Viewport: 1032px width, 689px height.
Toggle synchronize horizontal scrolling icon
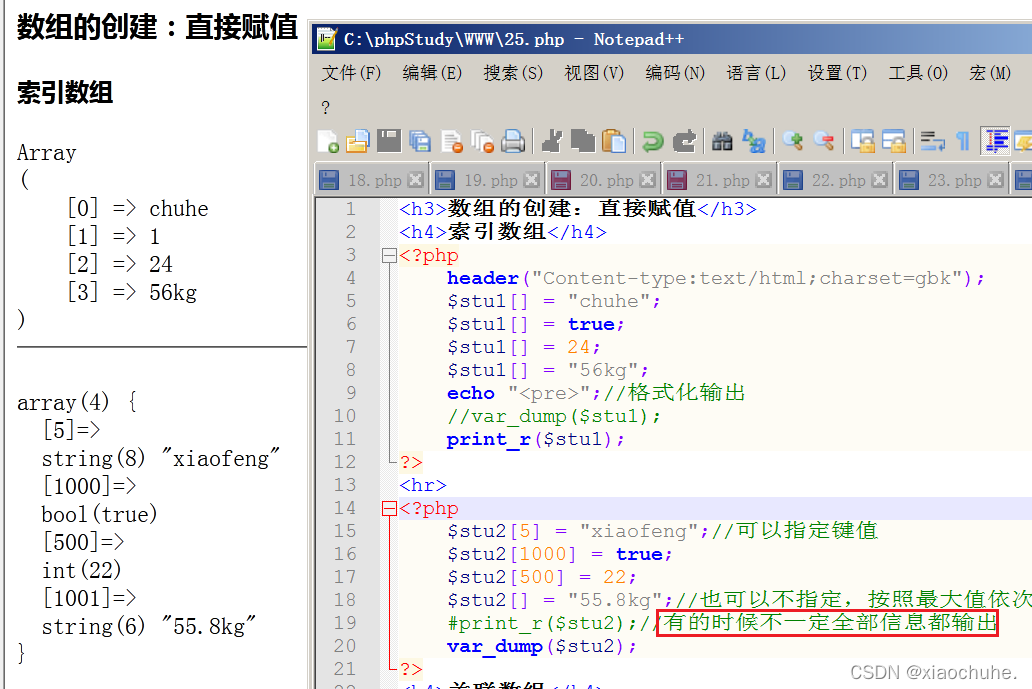pos(893,141)
